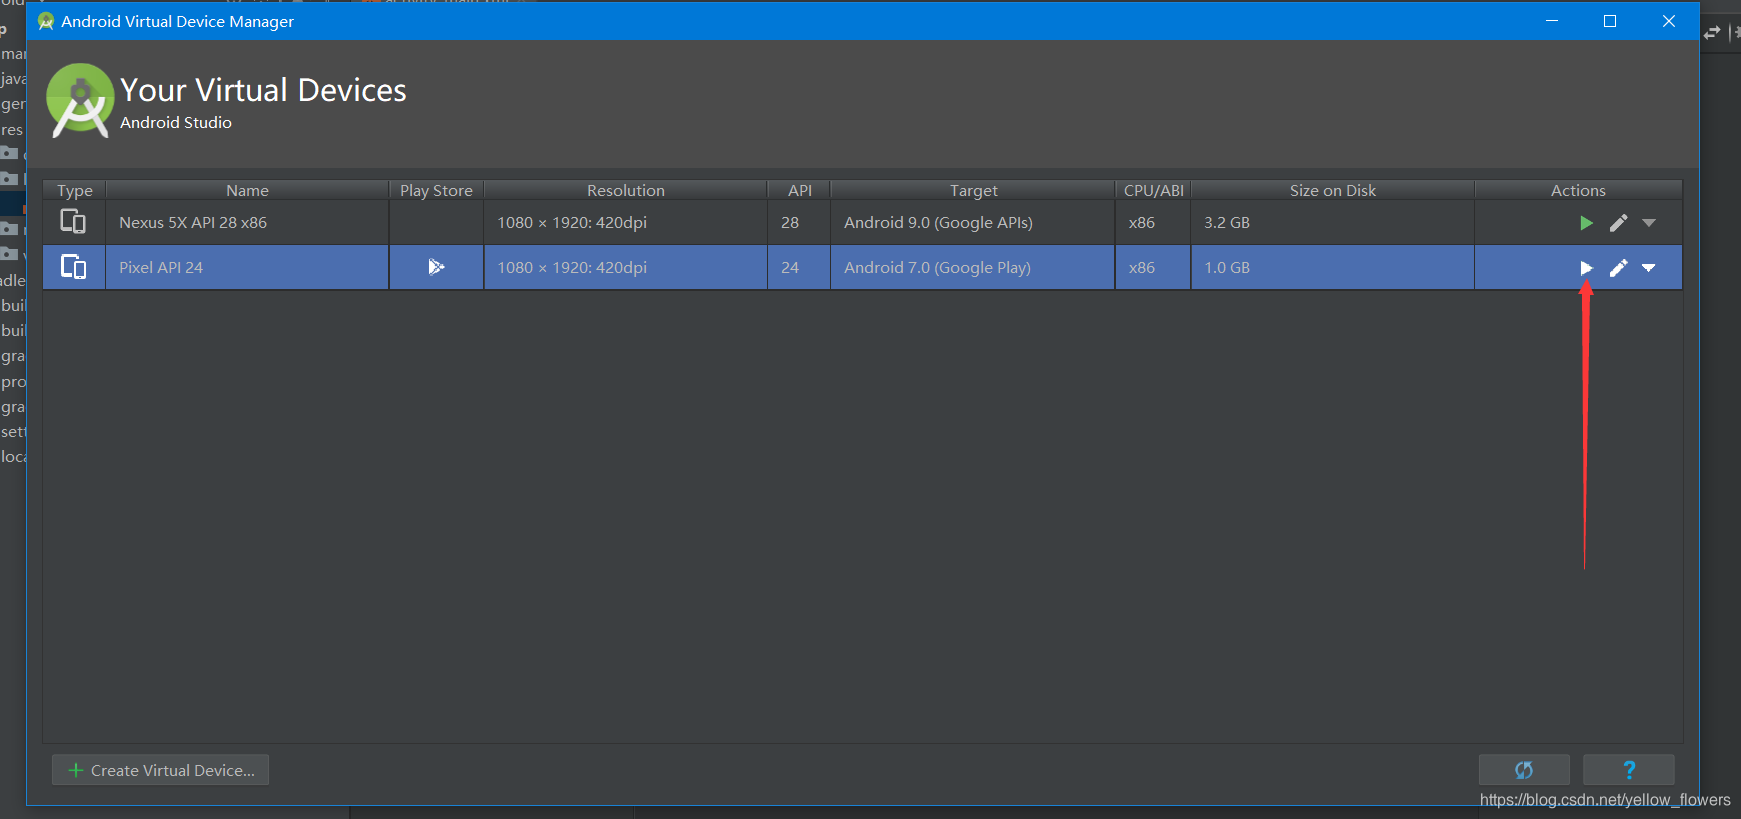Open more actions dropdown for Pixel API 24

1649,268
